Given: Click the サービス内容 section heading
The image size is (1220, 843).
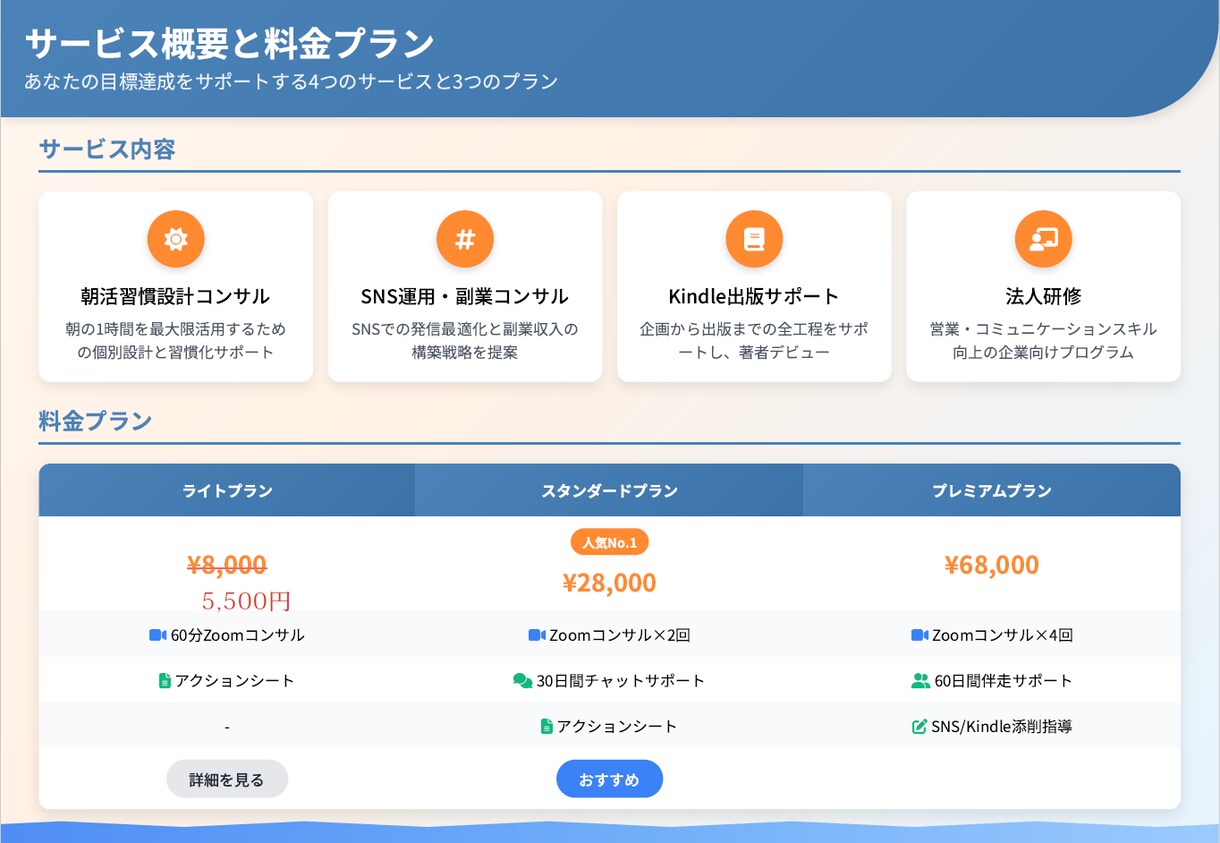Looking at the screenshot, I should coord(107,150).
